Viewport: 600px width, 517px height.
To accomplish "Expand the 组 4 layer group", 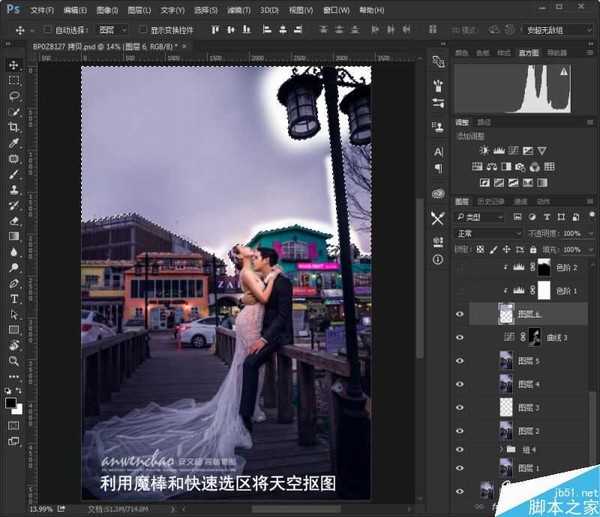I will 503,451.
